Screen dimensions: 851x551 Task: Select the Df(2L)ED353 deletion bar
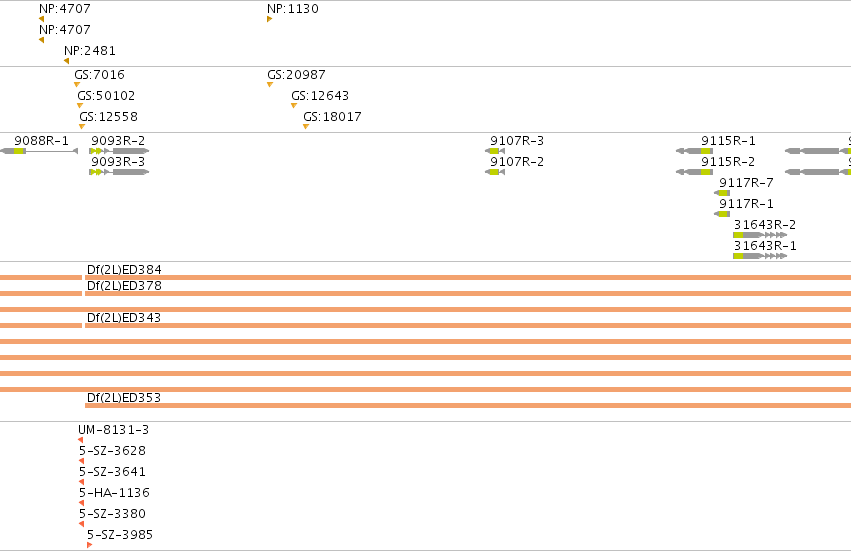point(468,406)
